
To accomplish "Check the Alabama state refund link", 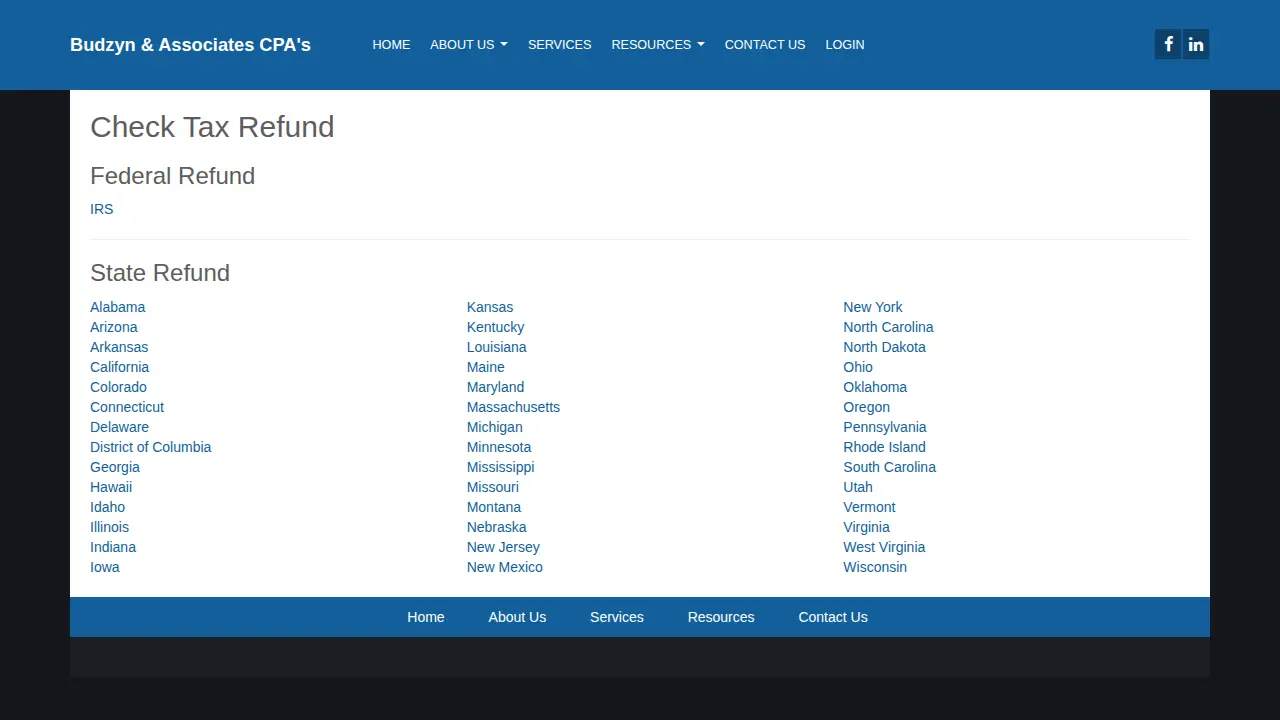I will (118, 307).
